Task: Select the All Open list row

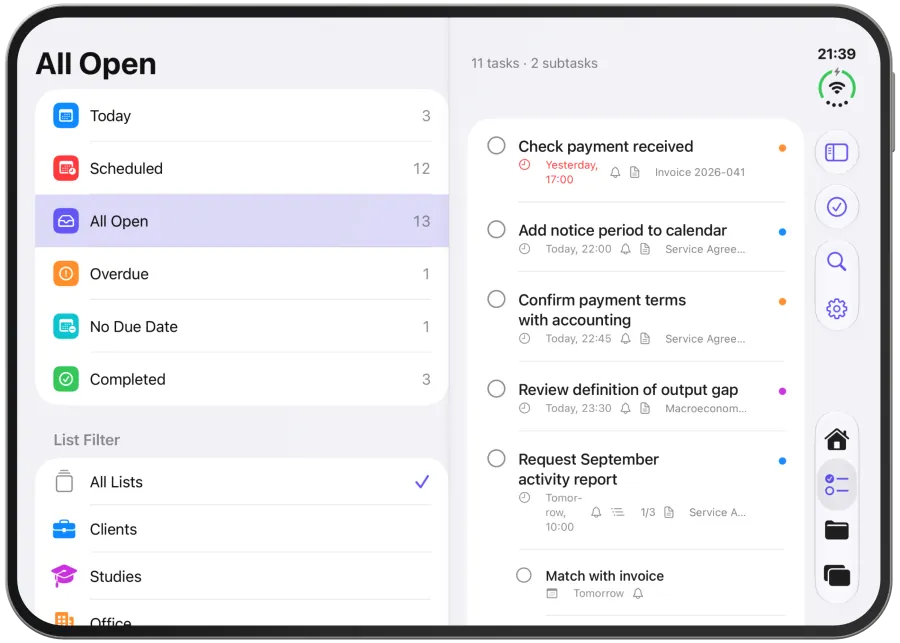Action: point(242,221)
